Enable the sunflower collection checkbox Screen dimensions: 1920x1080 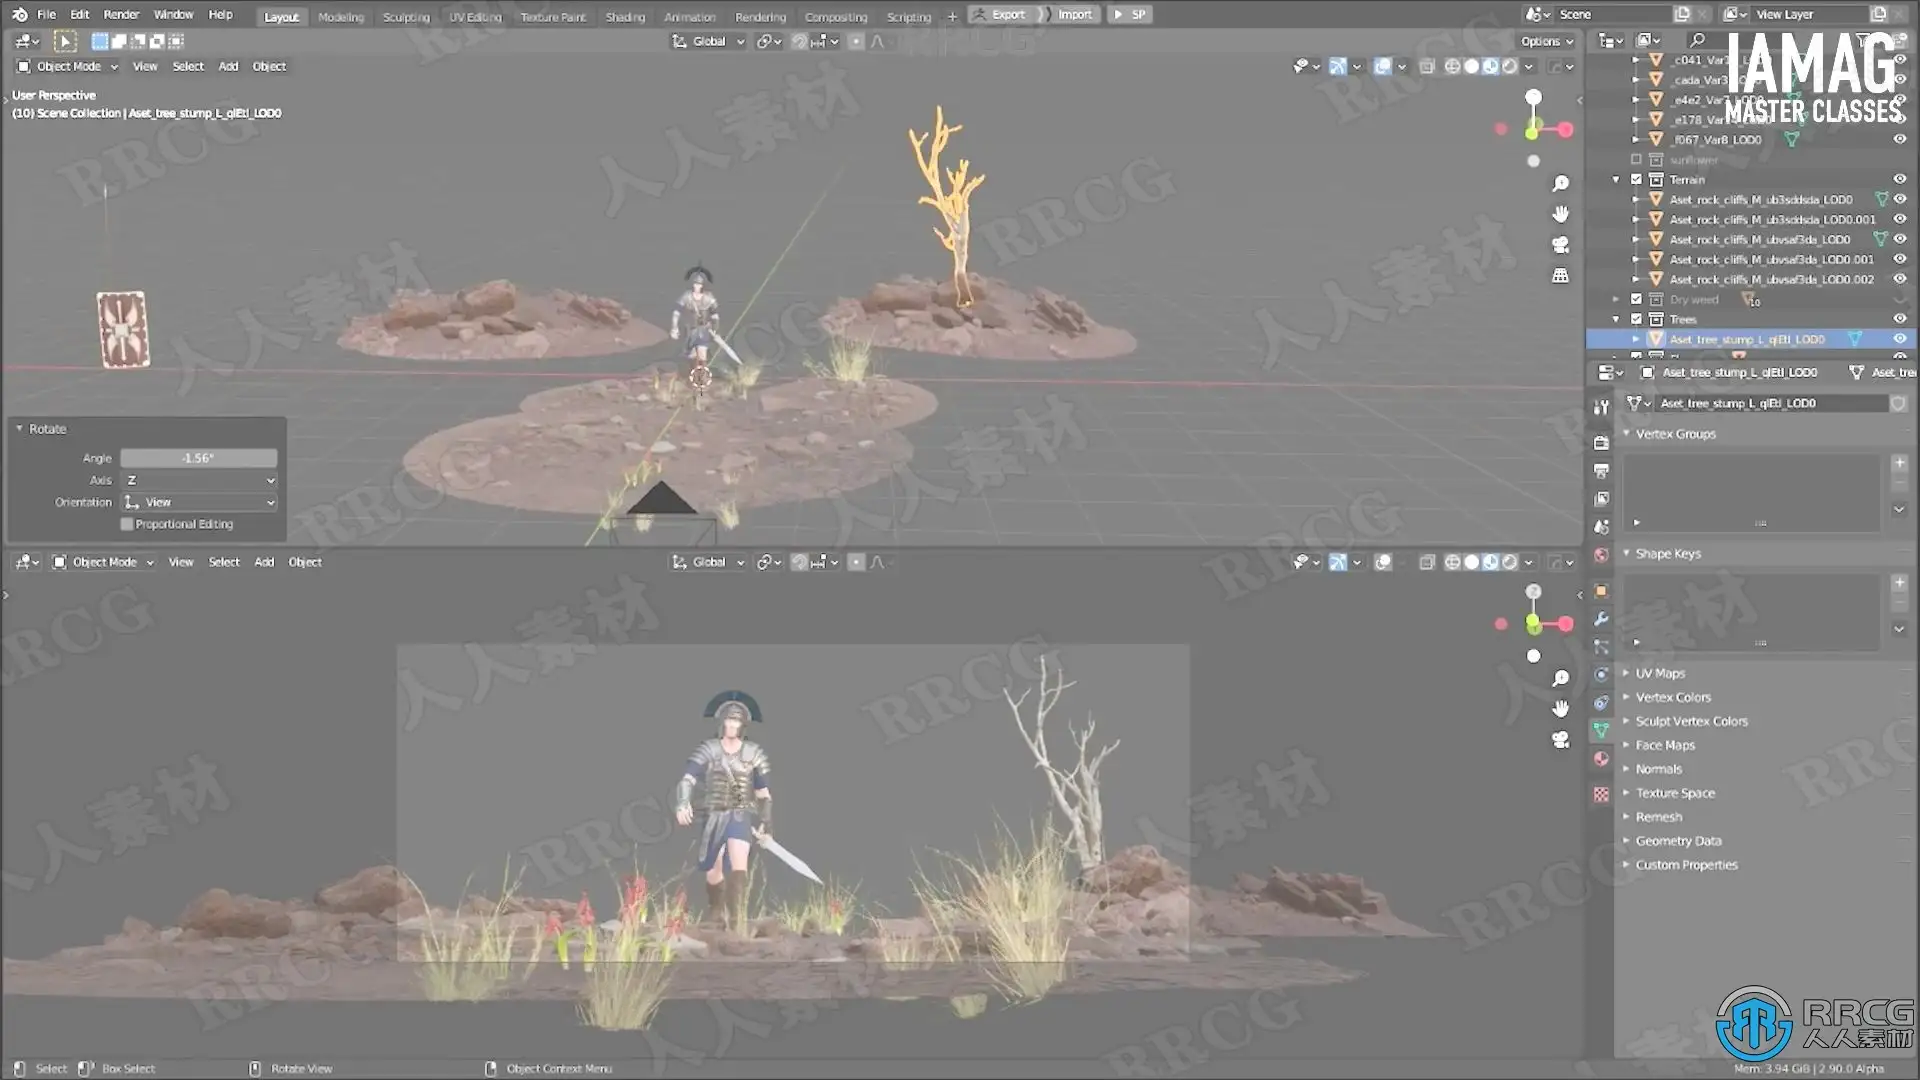(1637, 160)
